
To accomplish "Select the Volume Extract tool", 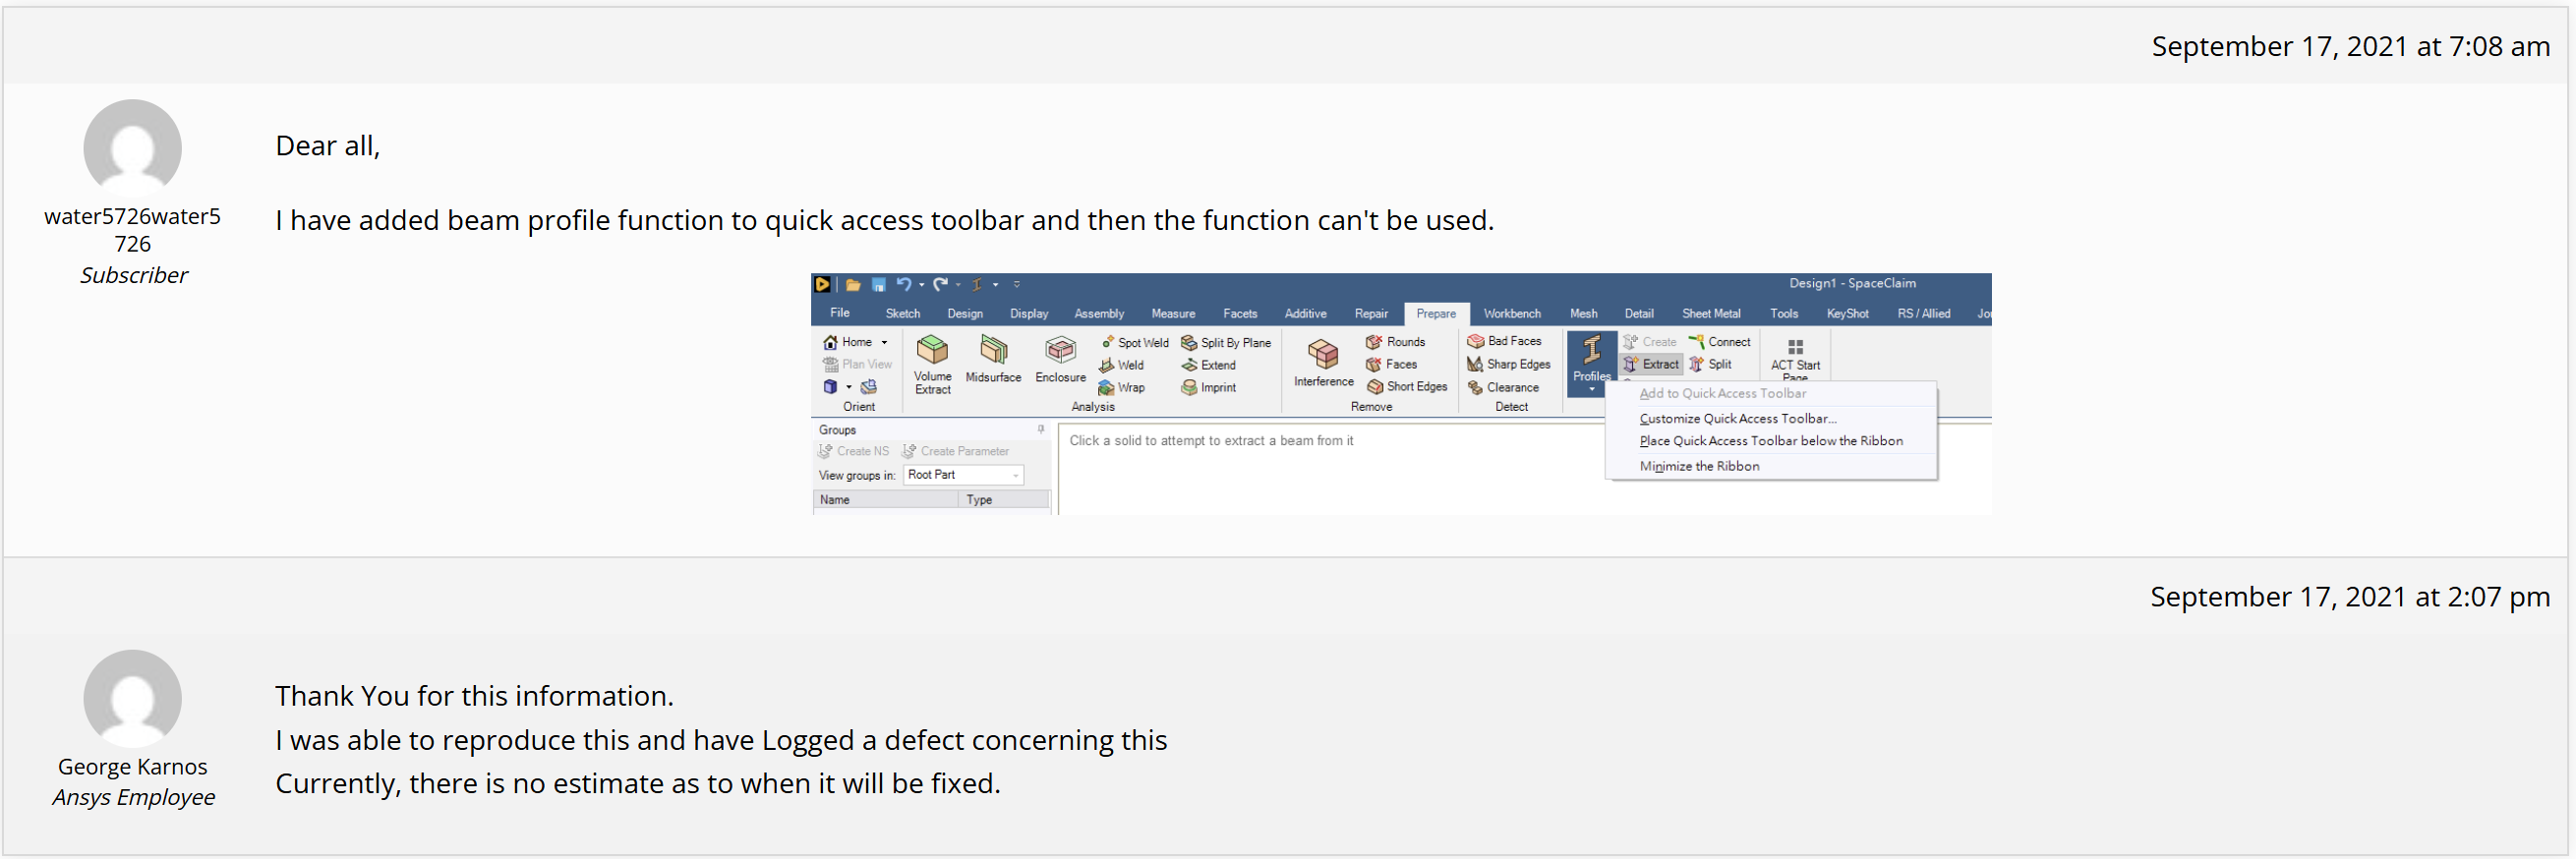I will (x=933, y=365).
